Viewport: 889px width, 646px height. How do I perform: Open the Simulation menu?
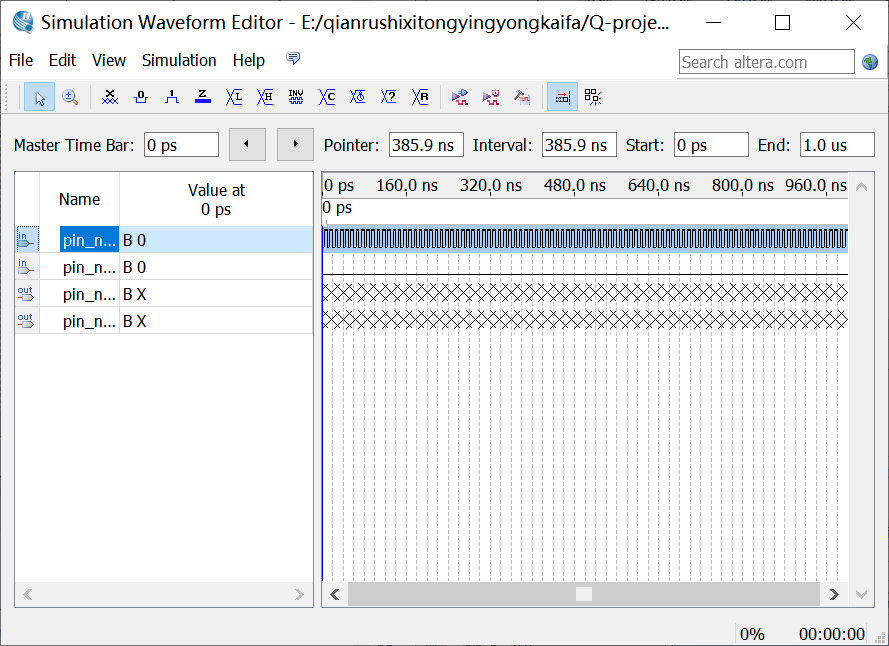point(179,60)
